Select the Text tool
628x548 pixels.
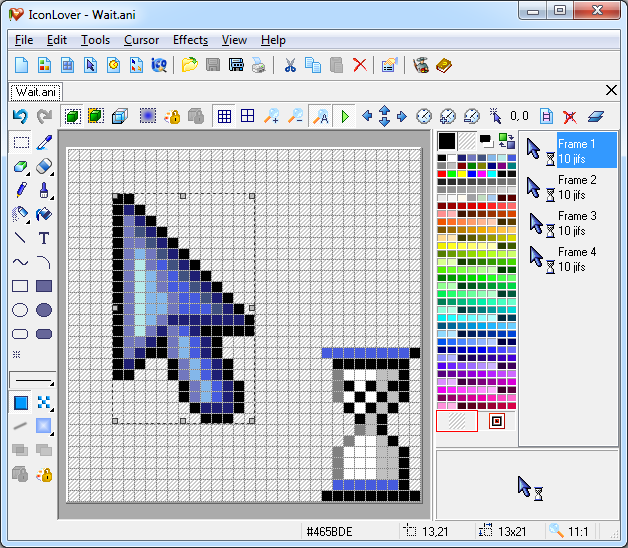pos(44,238)
